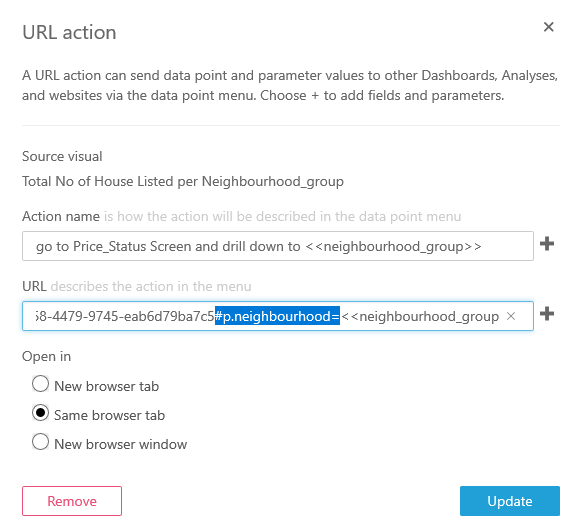Click Total No of House Listed visual name
577x528 pixels.
183,181
